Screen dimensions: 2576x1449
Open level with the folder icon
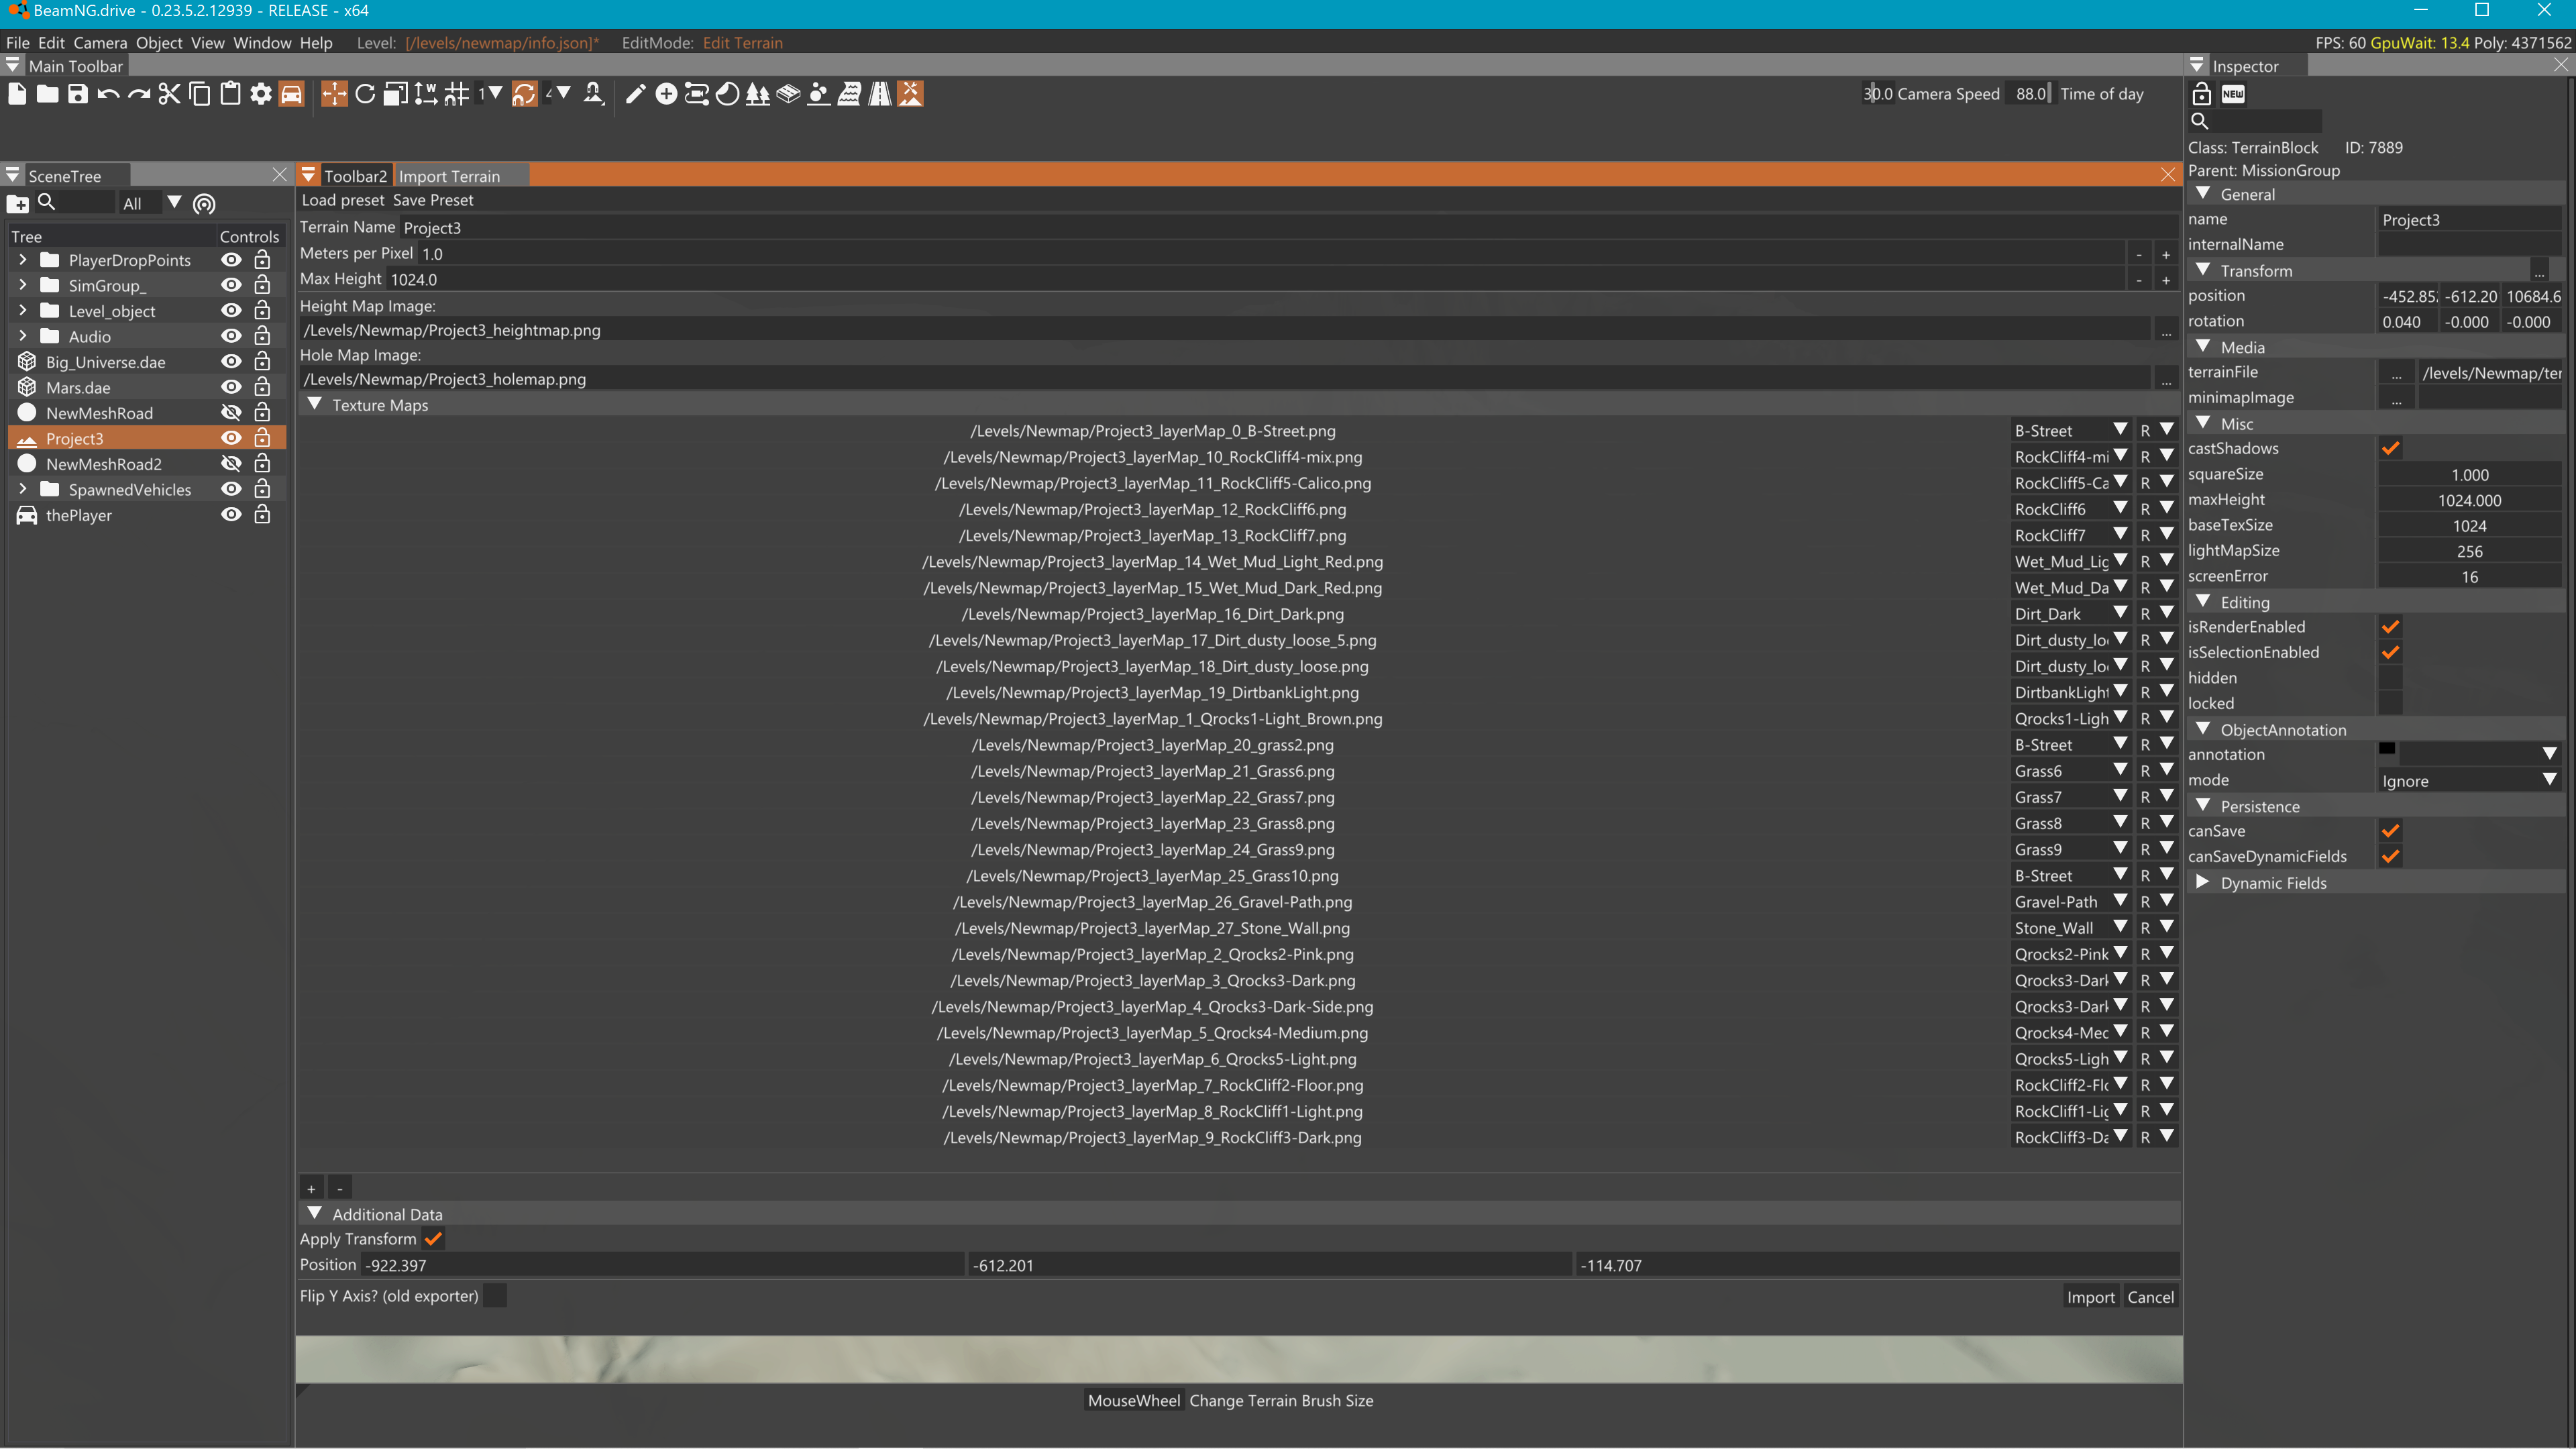(x=47, y=94)
